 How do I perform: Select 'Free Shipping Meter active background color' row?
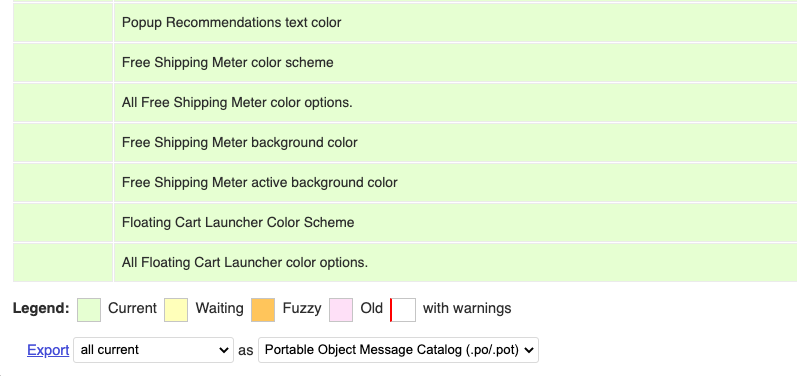coord(455,182)
